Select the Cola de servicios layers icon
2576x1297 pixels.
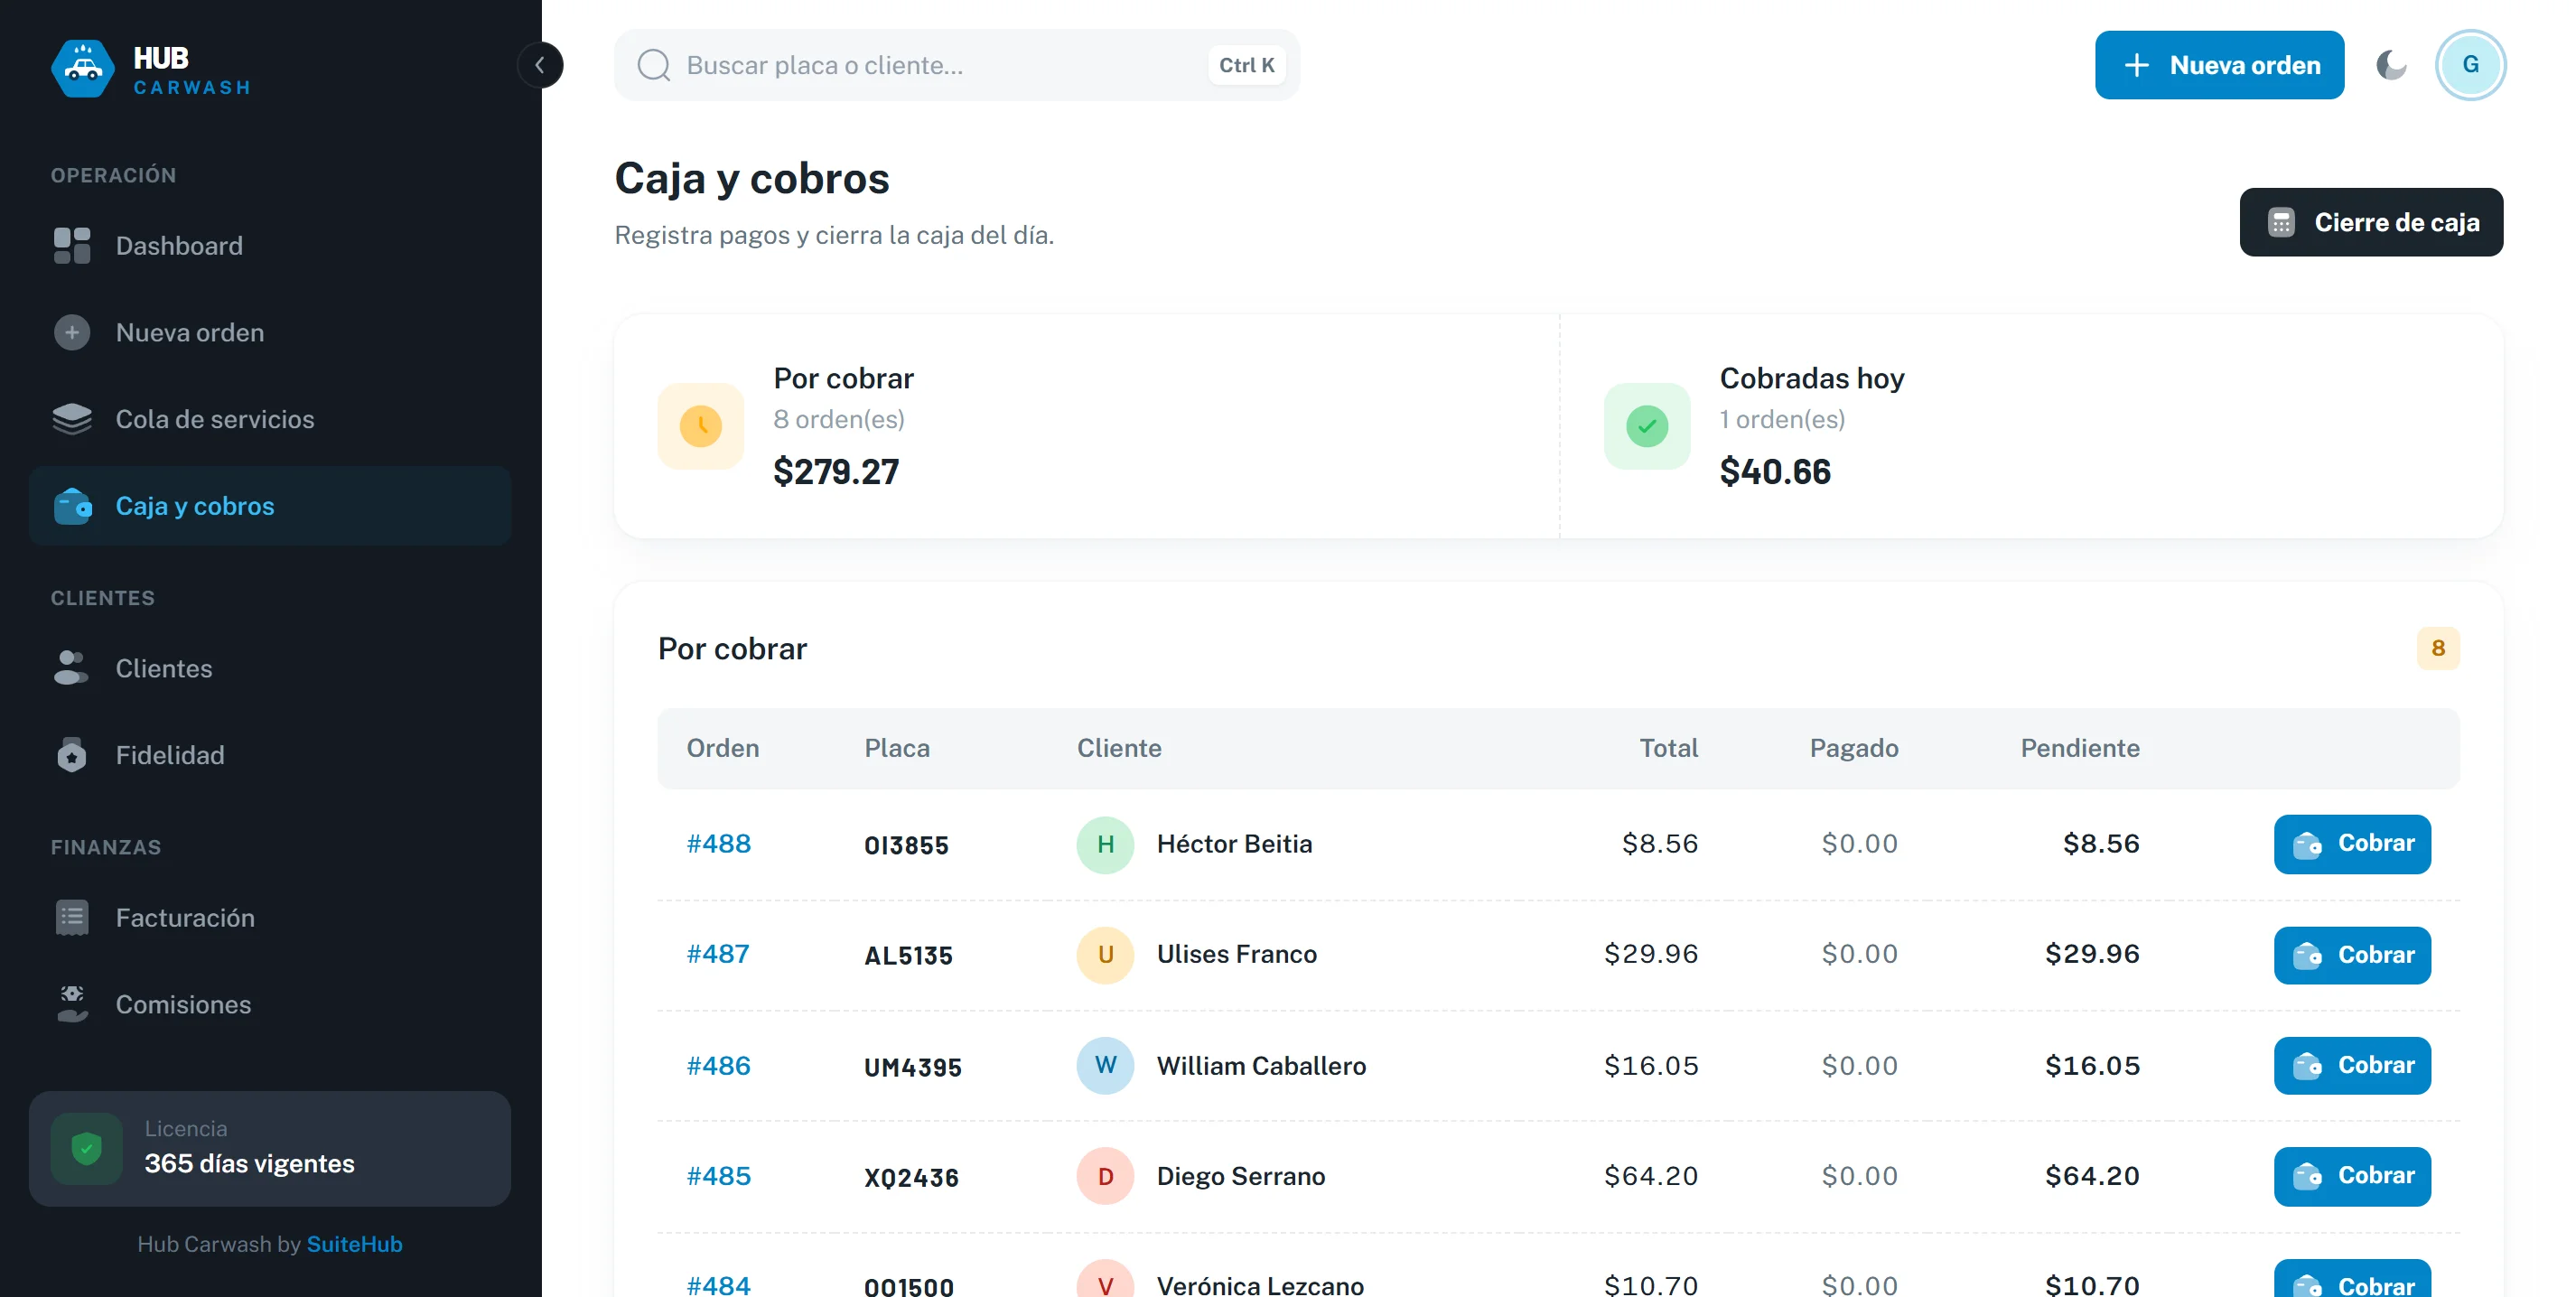72,419
